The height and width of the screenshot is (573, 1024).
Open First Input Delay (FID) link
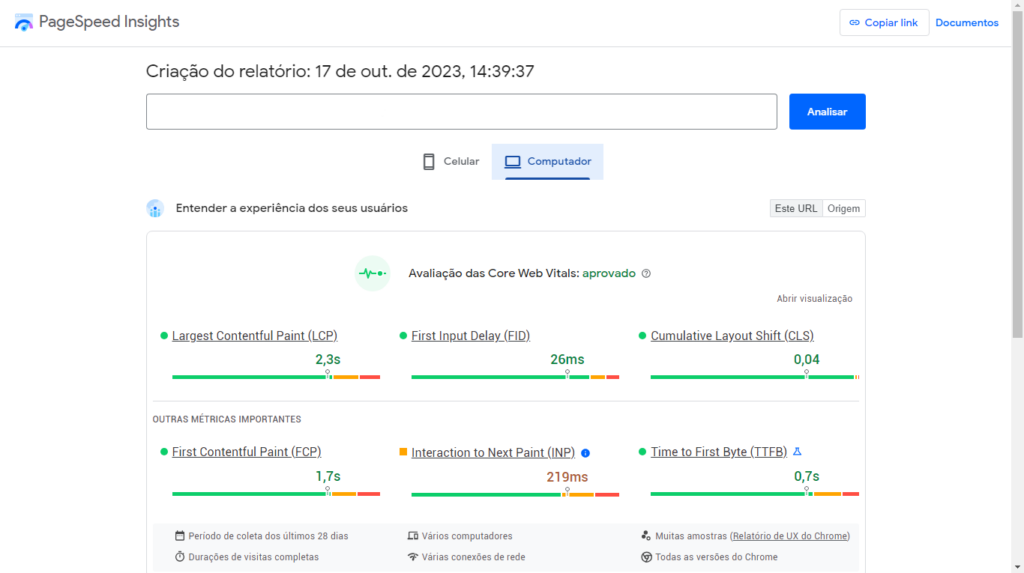point(470,336)
